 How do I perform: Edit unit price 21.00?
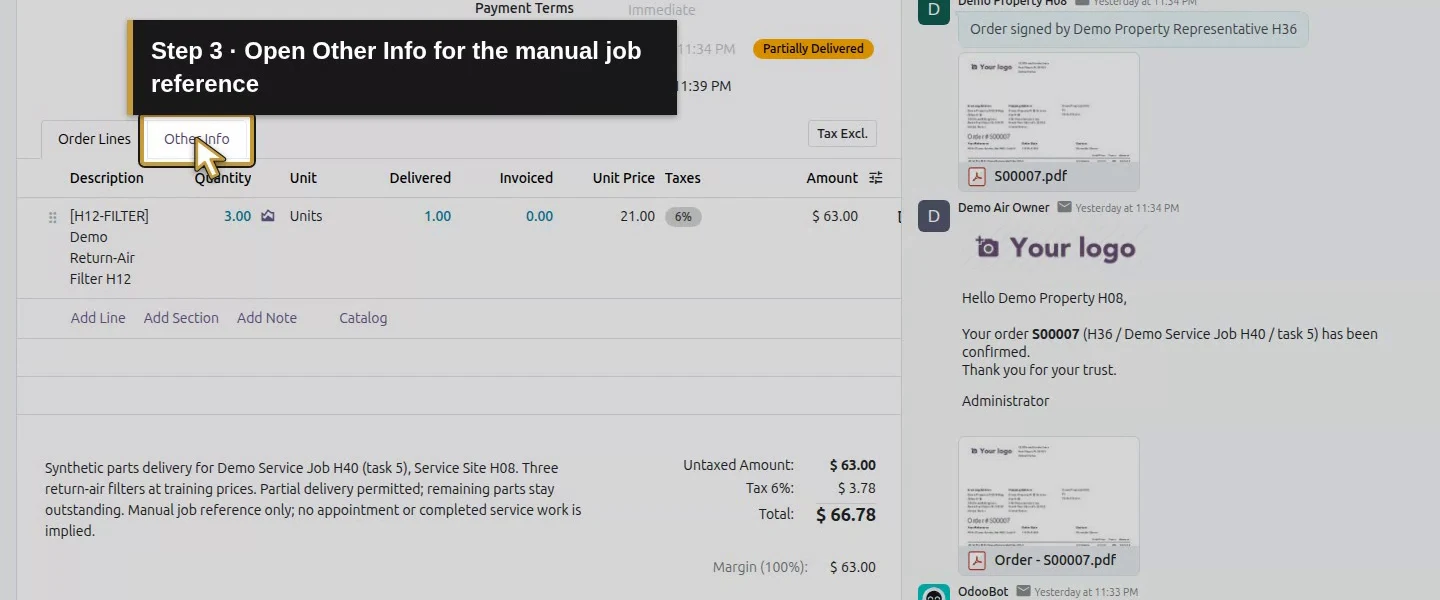coord(637,216)
